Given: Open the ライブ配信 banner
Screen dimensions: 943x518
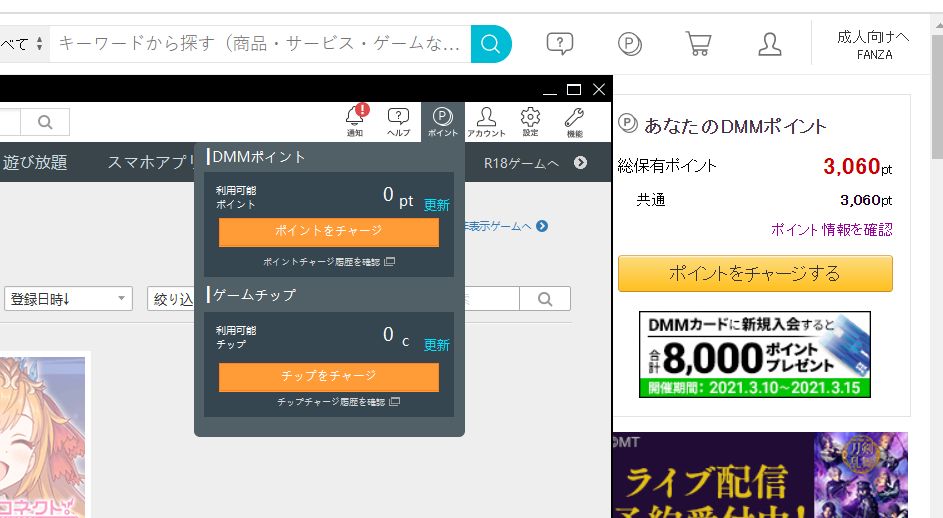Looking at the screenshot, I should (x=760, y=475).
